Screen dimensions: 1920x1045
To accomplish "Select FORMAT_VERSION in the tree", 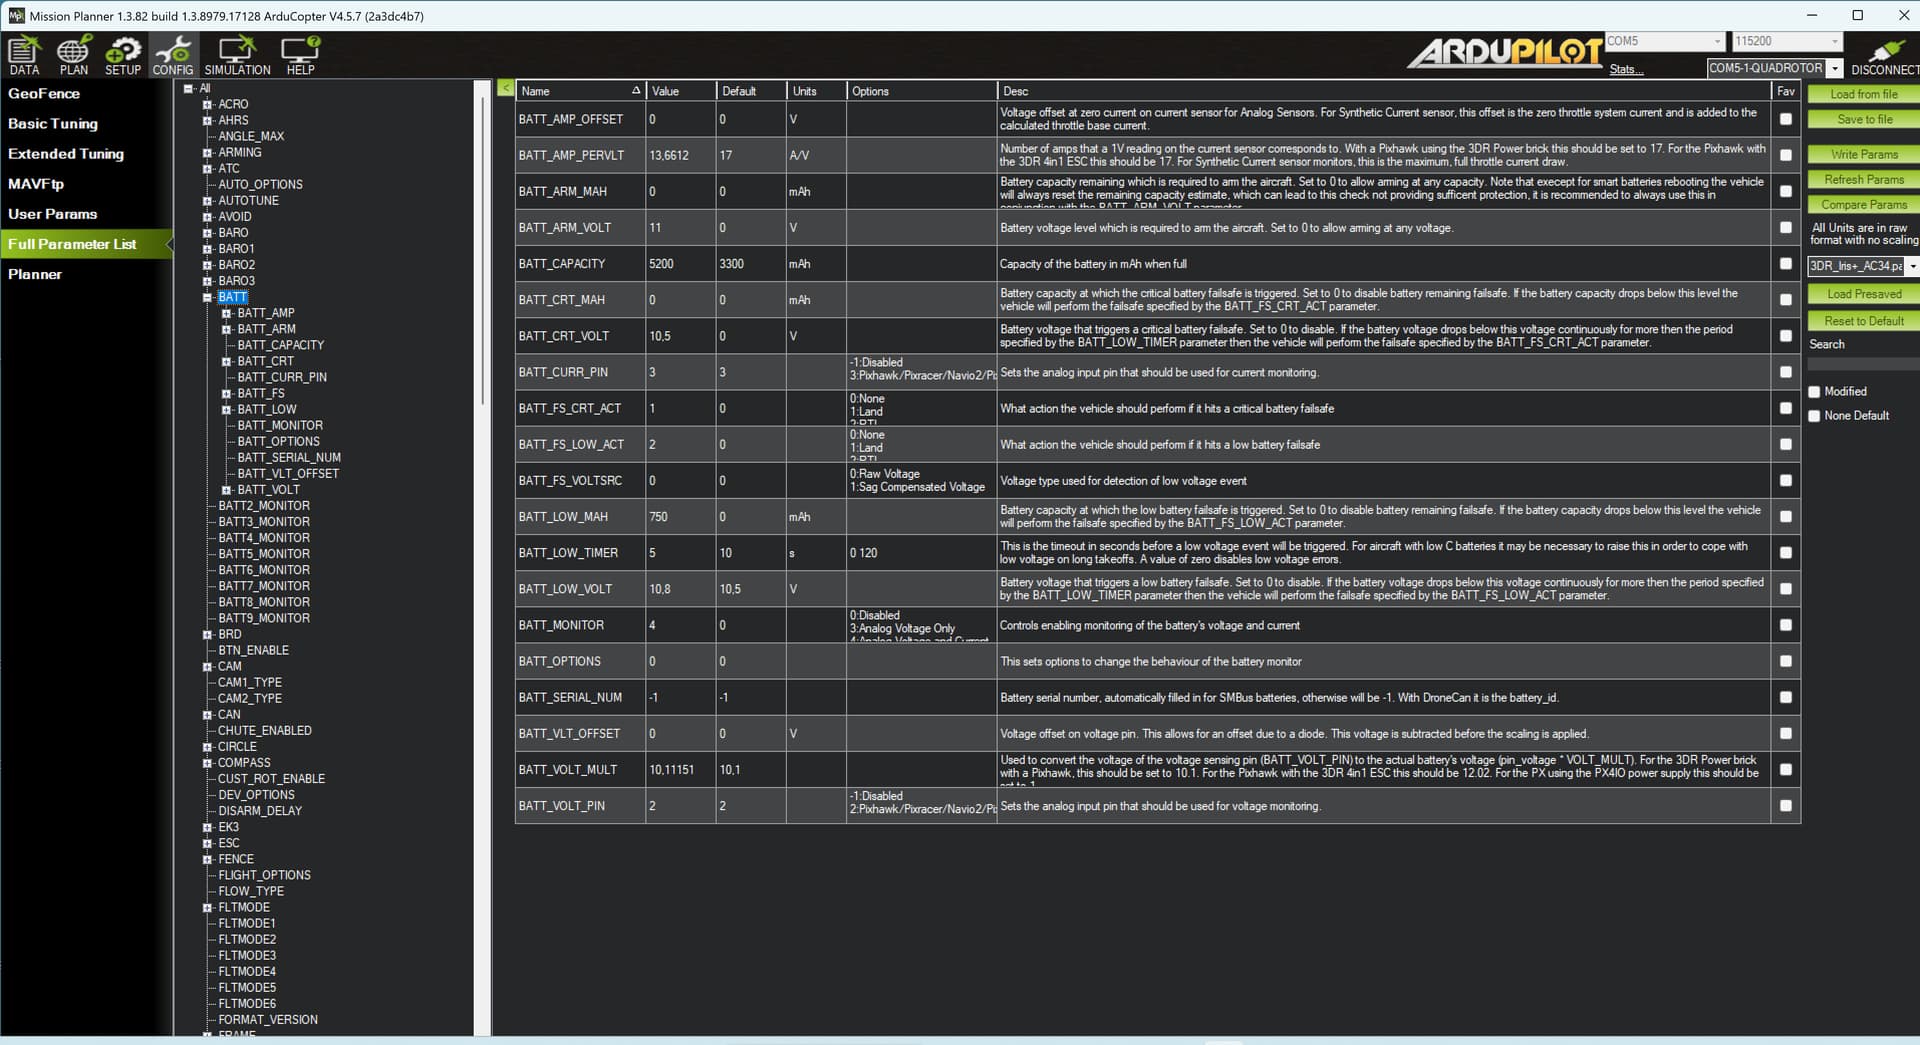I will [x=268, y=1020].
